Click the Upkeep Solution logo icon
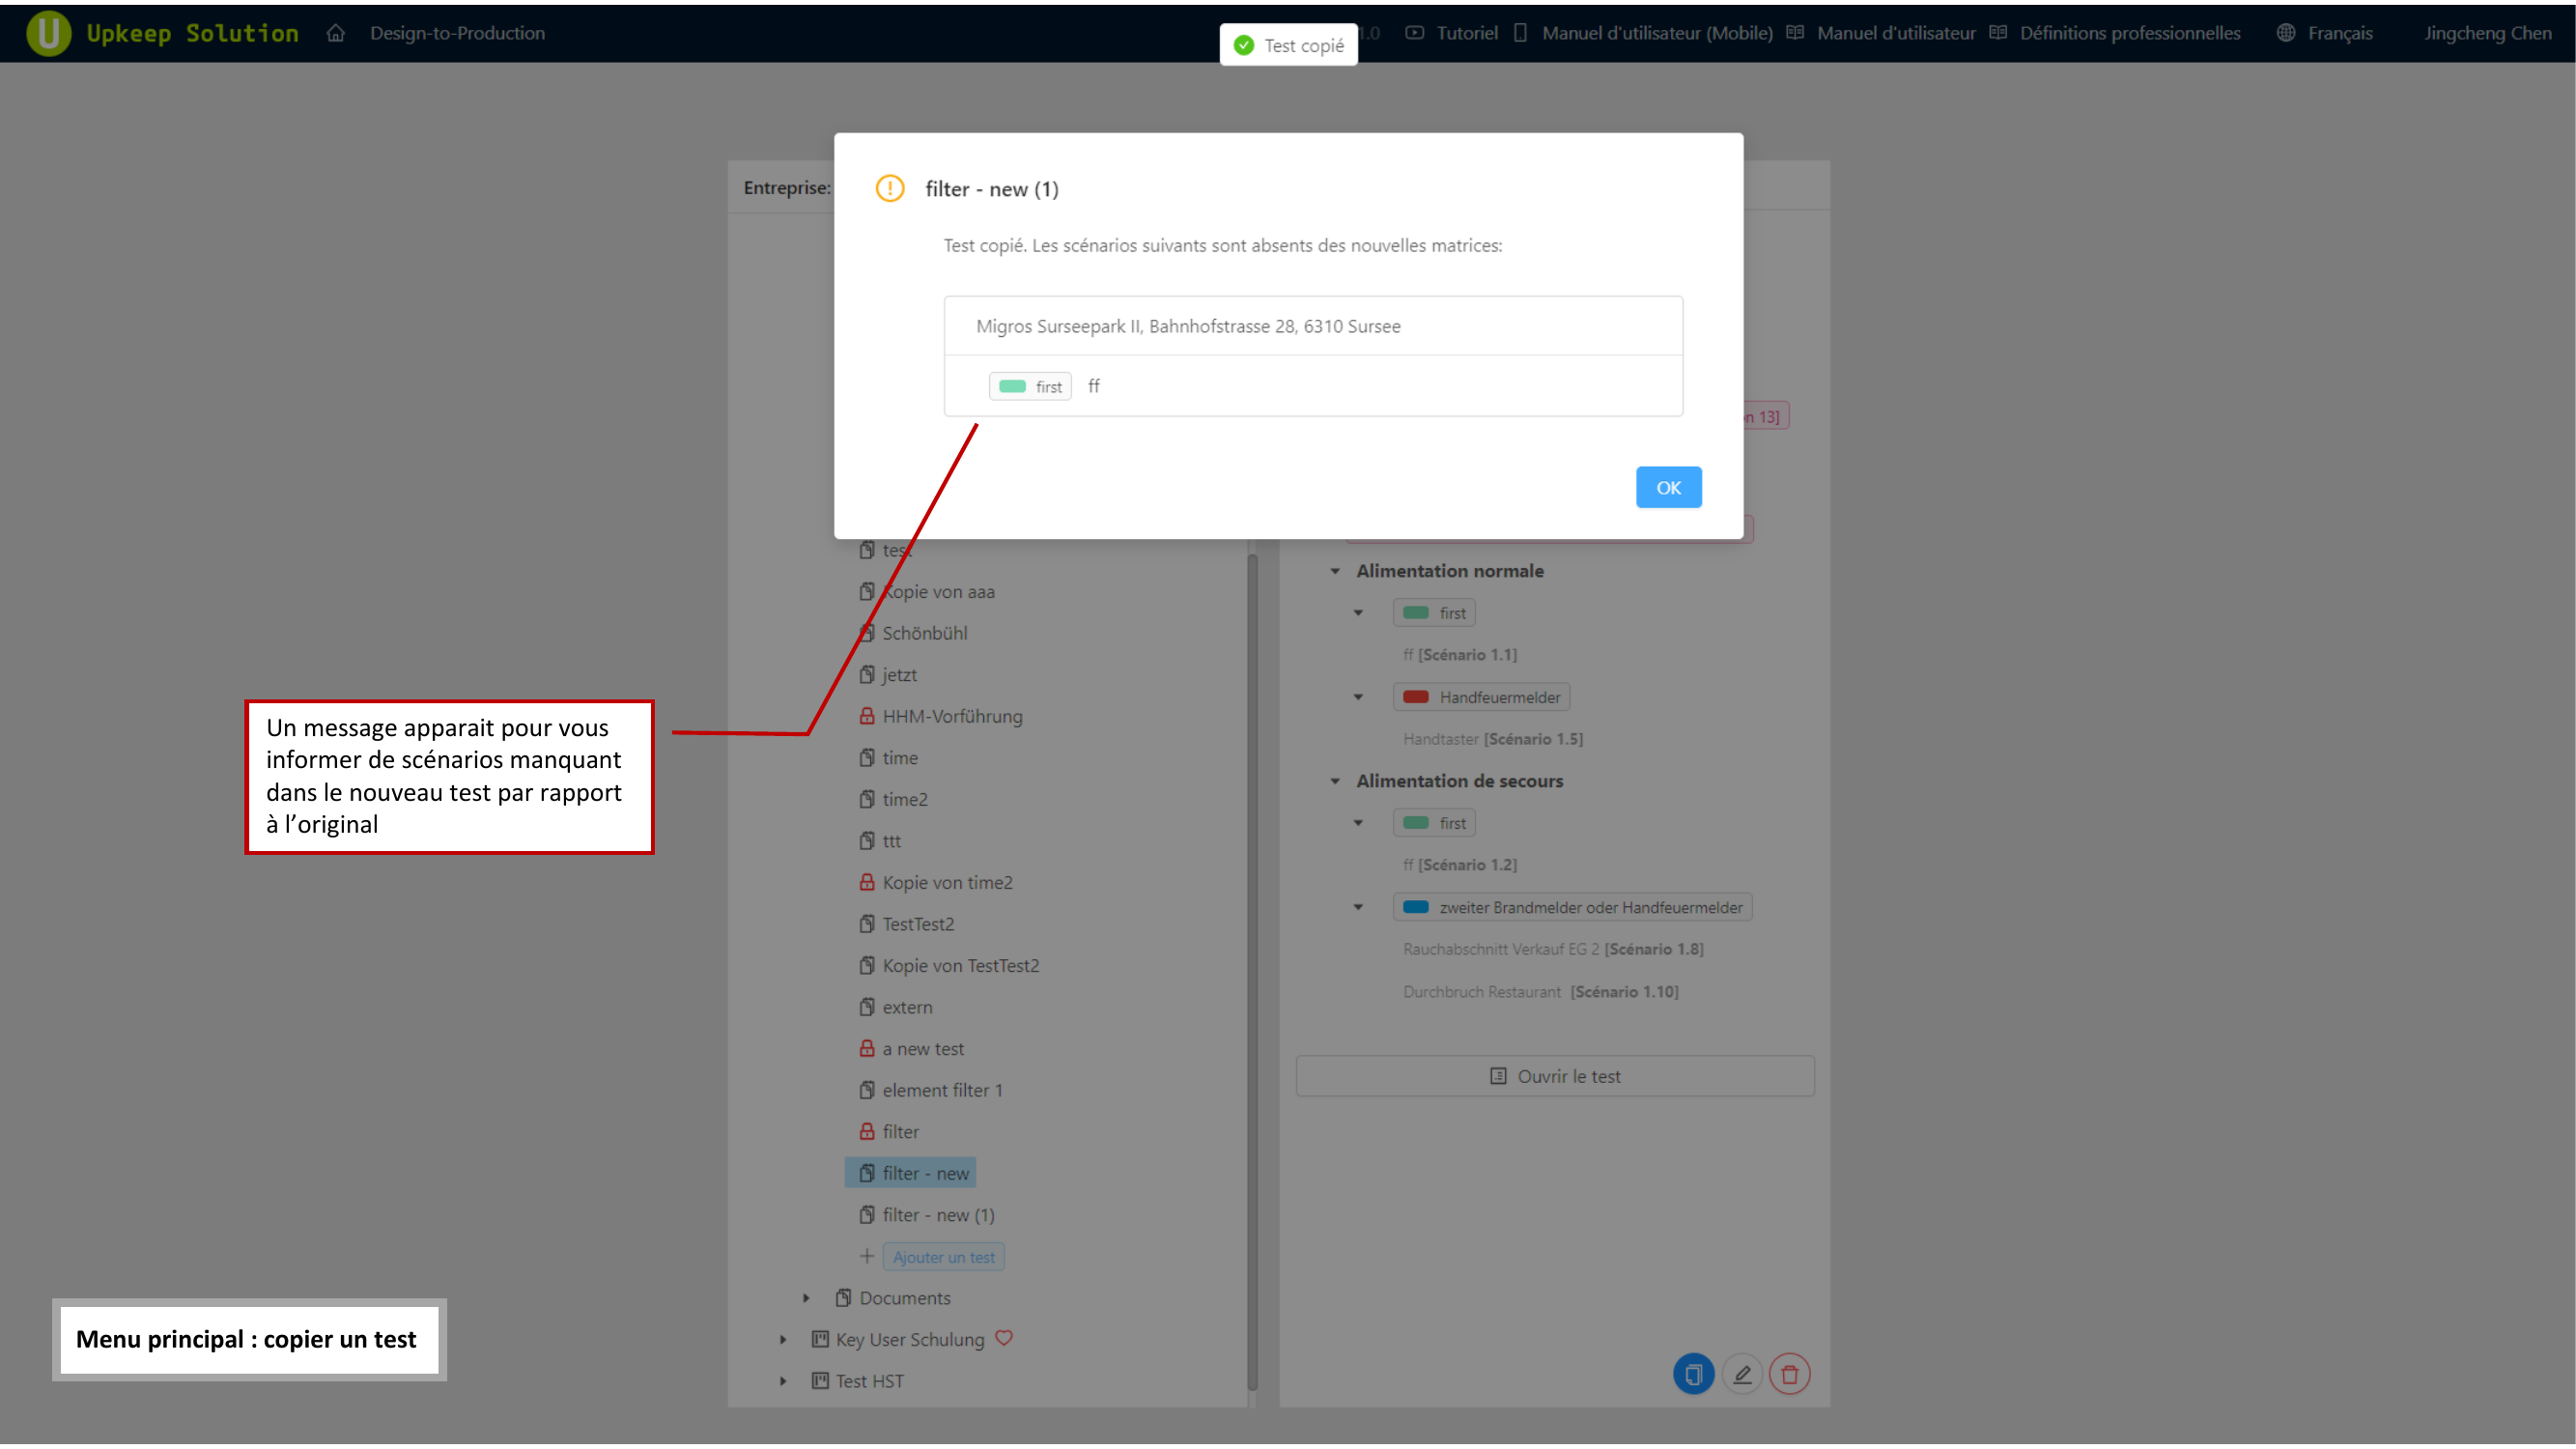The height and width of the screenshot is (1449, 2576). click(48, 33)
